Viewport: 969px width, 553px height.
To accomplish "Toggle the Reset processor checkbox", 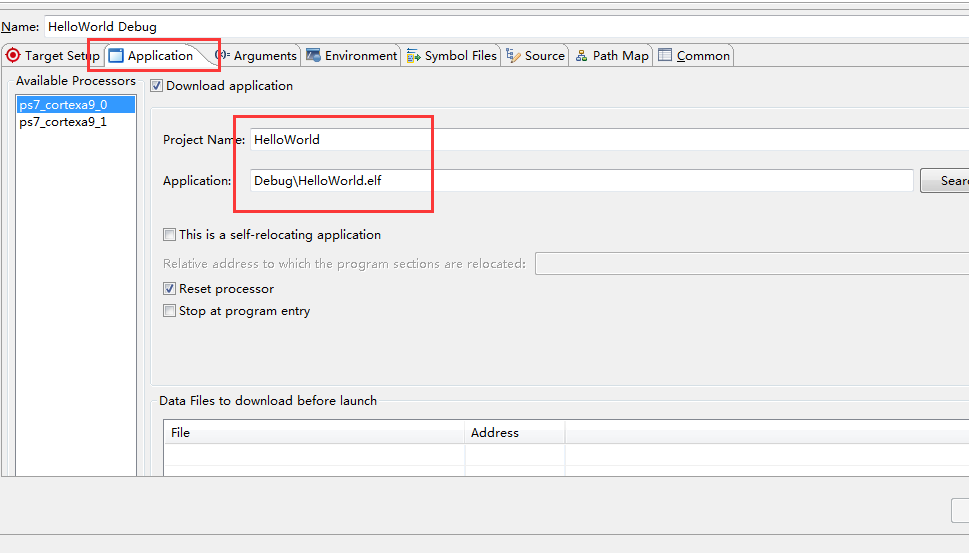I will (169, 289).
